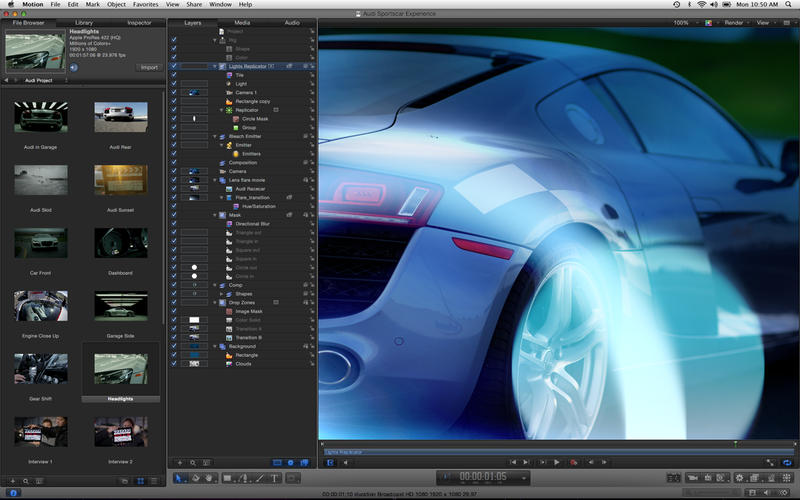This screenshot has height=500, width=800.
Task: Uncheck the Clouds layer checkbox
Action: [x=174, y=363]
